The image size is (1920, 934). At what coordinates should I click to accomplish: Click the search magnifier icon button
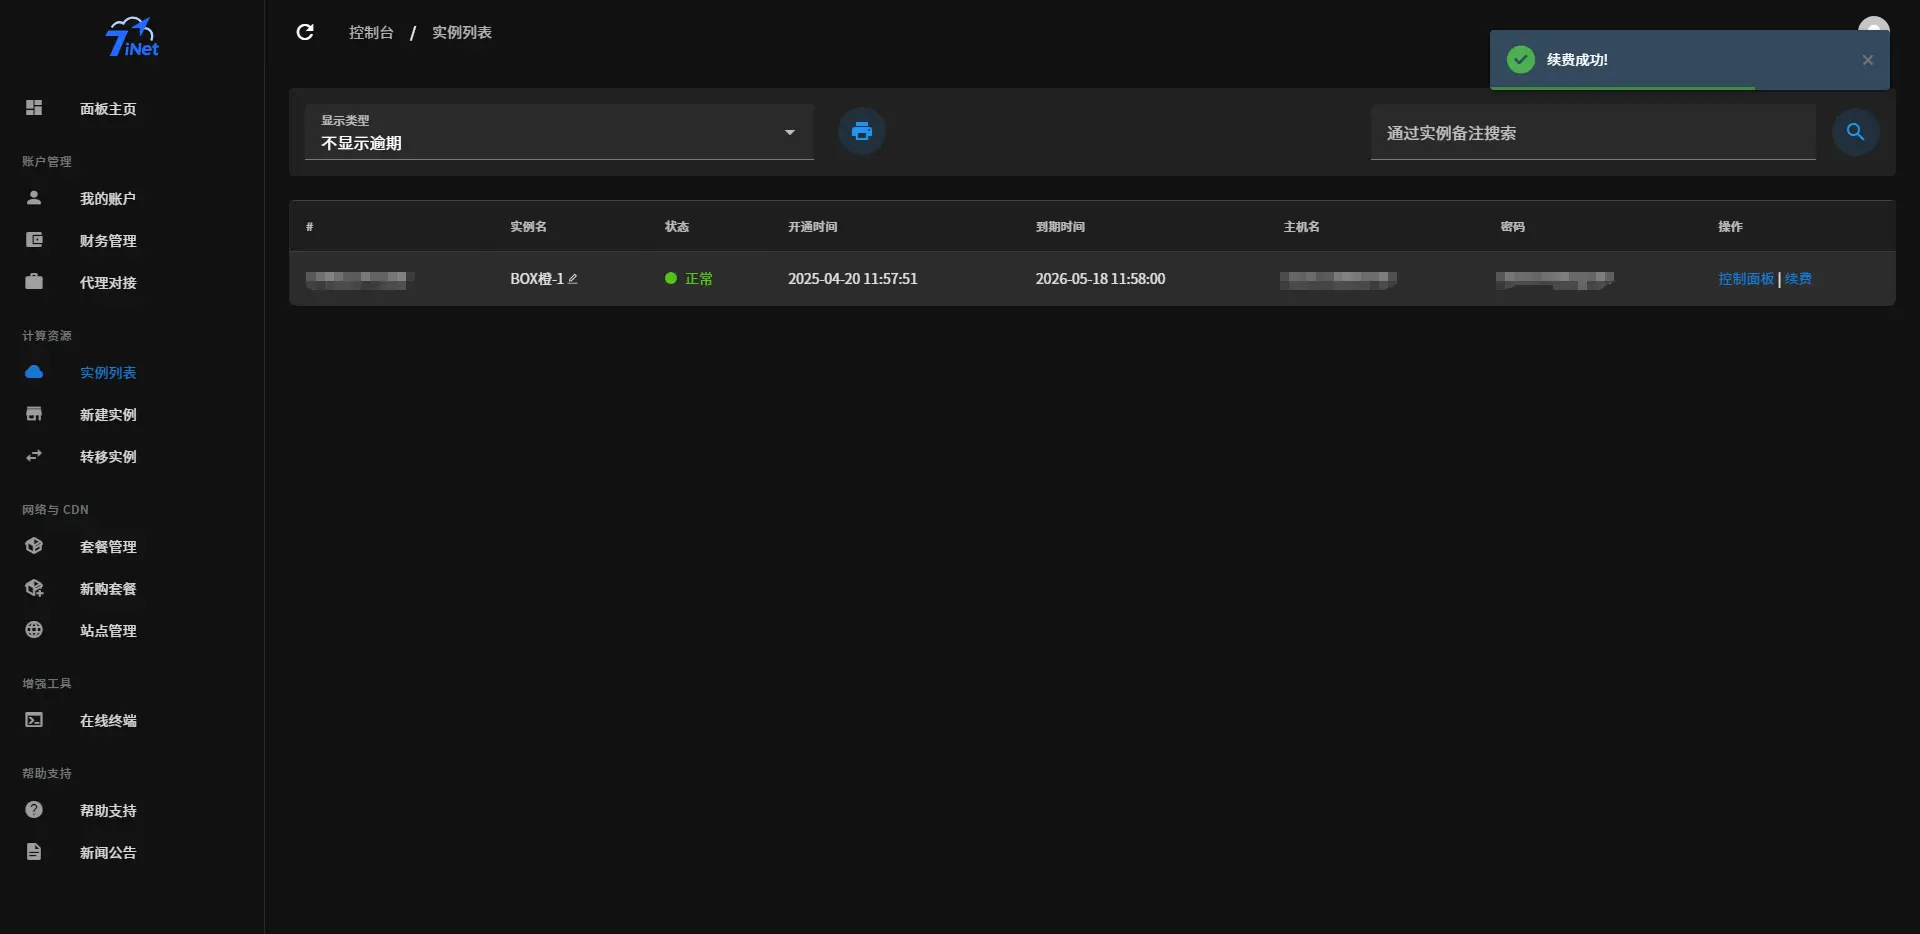click(1855, 132)
